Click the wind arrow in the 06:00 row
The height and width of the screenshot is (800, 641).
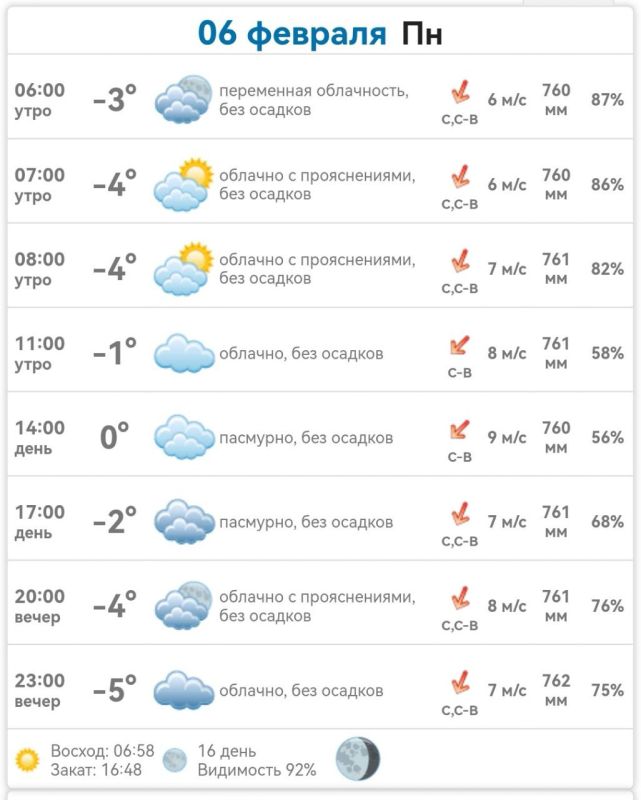(x=460, y=92)
